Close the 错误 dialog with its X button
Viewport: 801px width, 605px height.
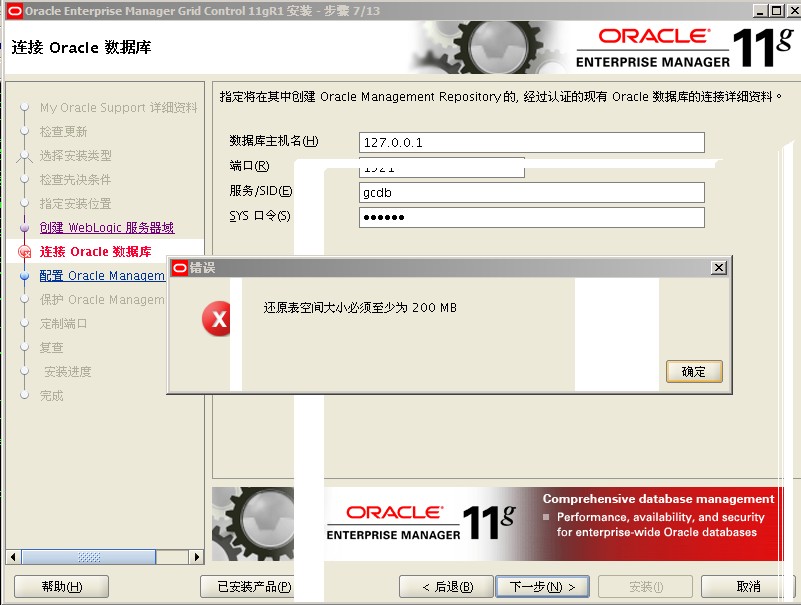tap(717, 267)
